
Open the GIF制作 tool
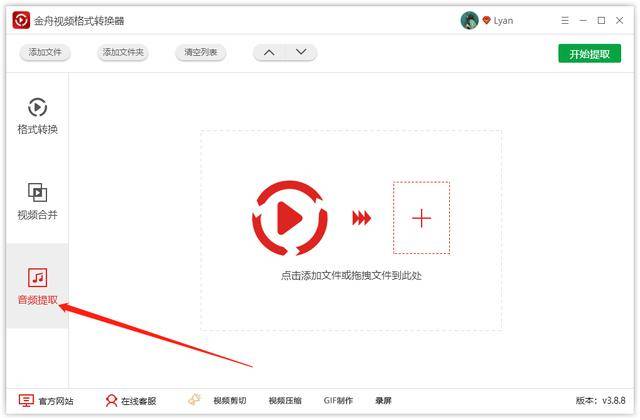337,401
